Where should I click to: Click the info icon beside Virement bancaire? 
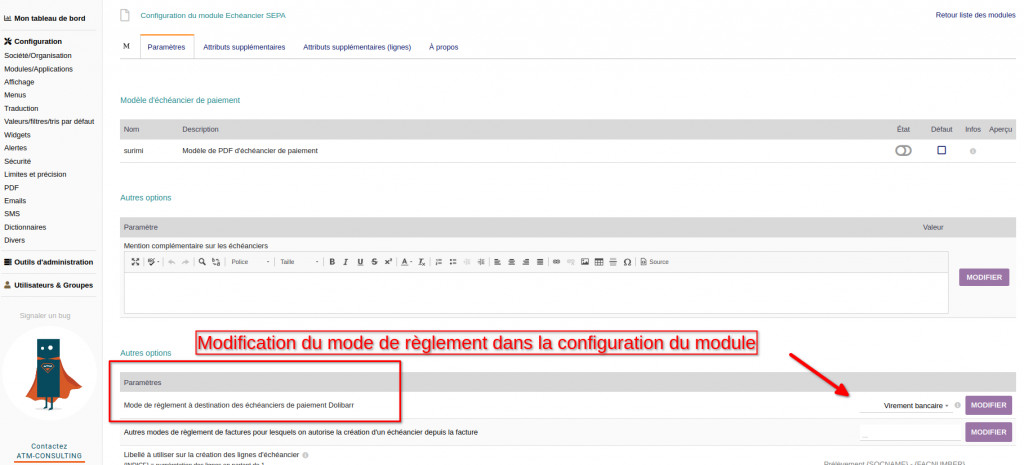pos(958,406)
